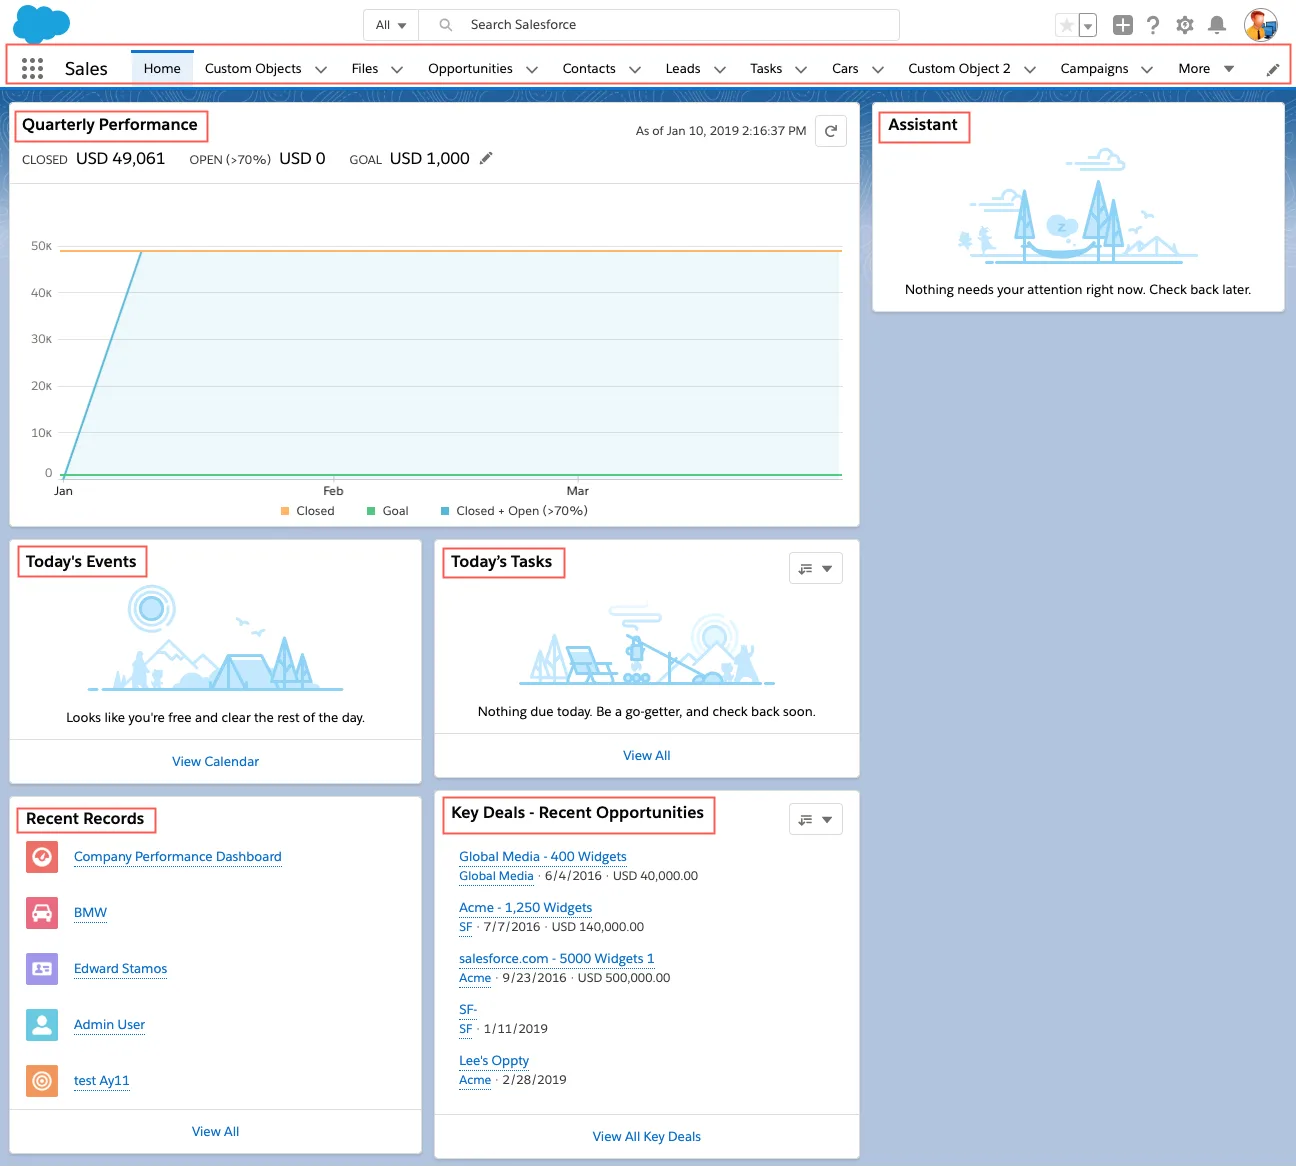The width and height of the screenshot is (1296, 1168).
Task: Expand the Files tab chevron
Action: tap(397, 69)
